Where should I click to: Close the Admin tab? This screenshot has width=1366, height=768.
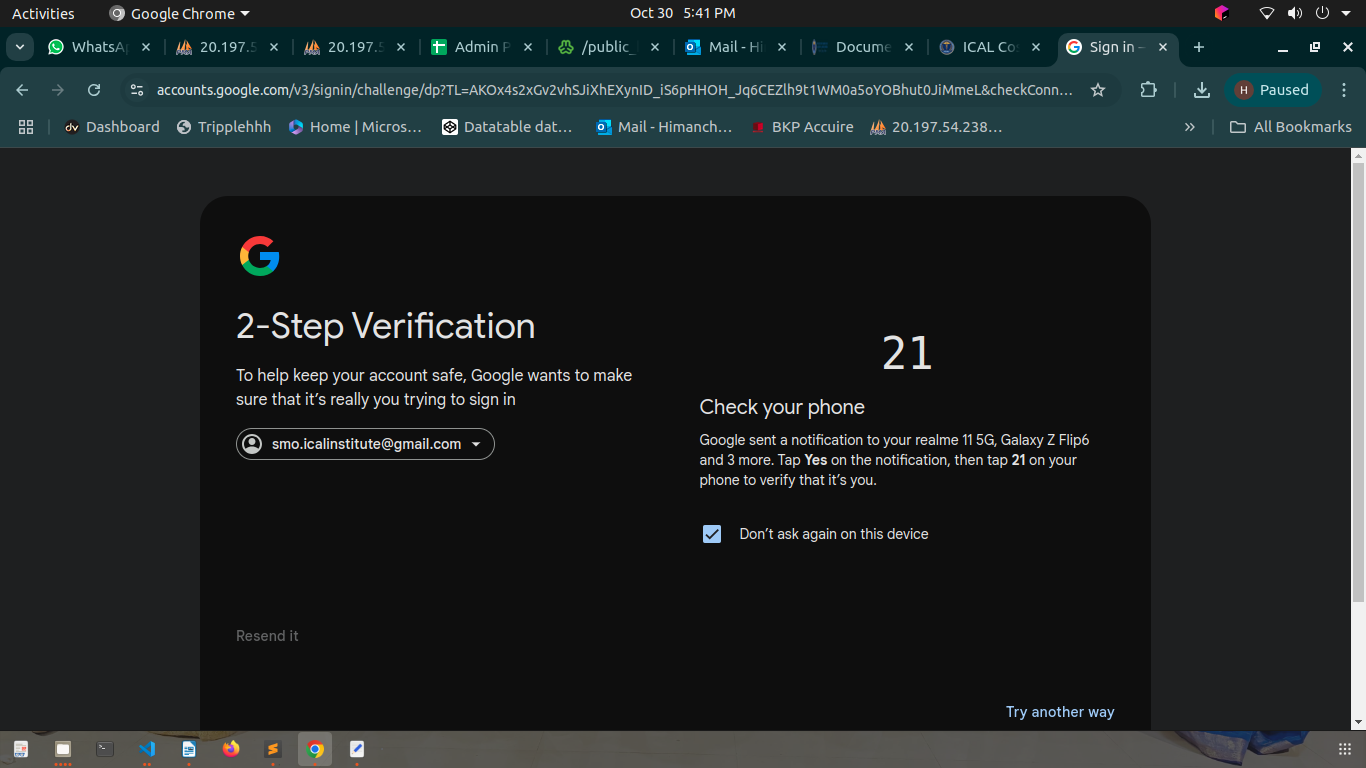[528, 47]
